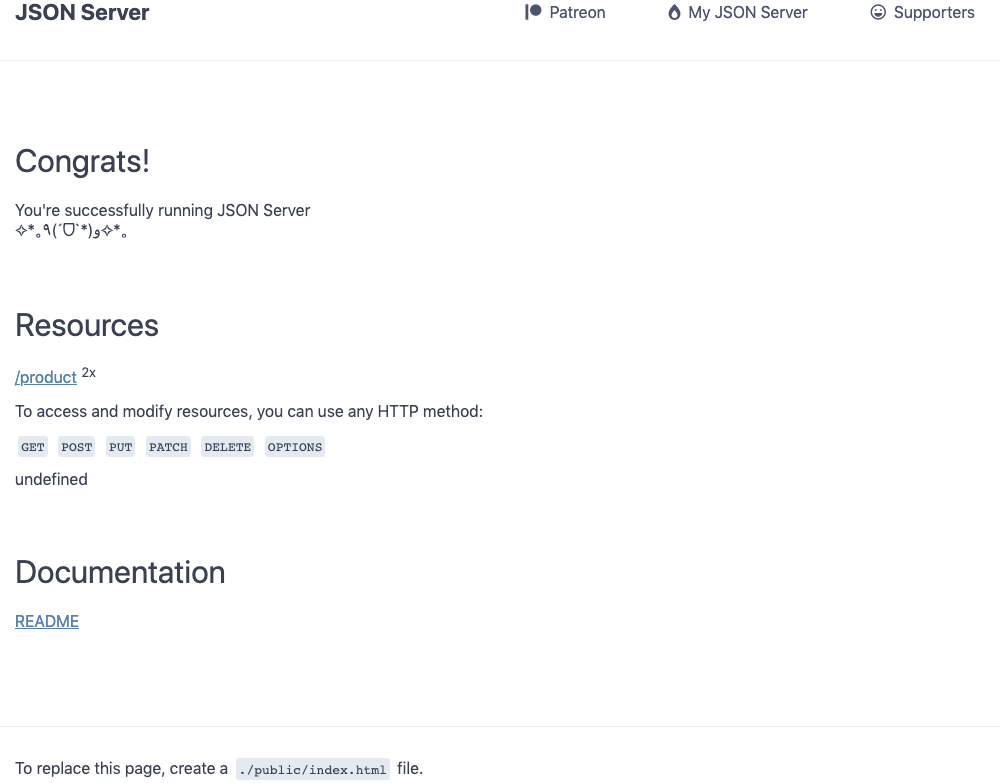Click the 2x count beside /product
This screenshot has height=783, width=1000.
[x=89, y=373]
